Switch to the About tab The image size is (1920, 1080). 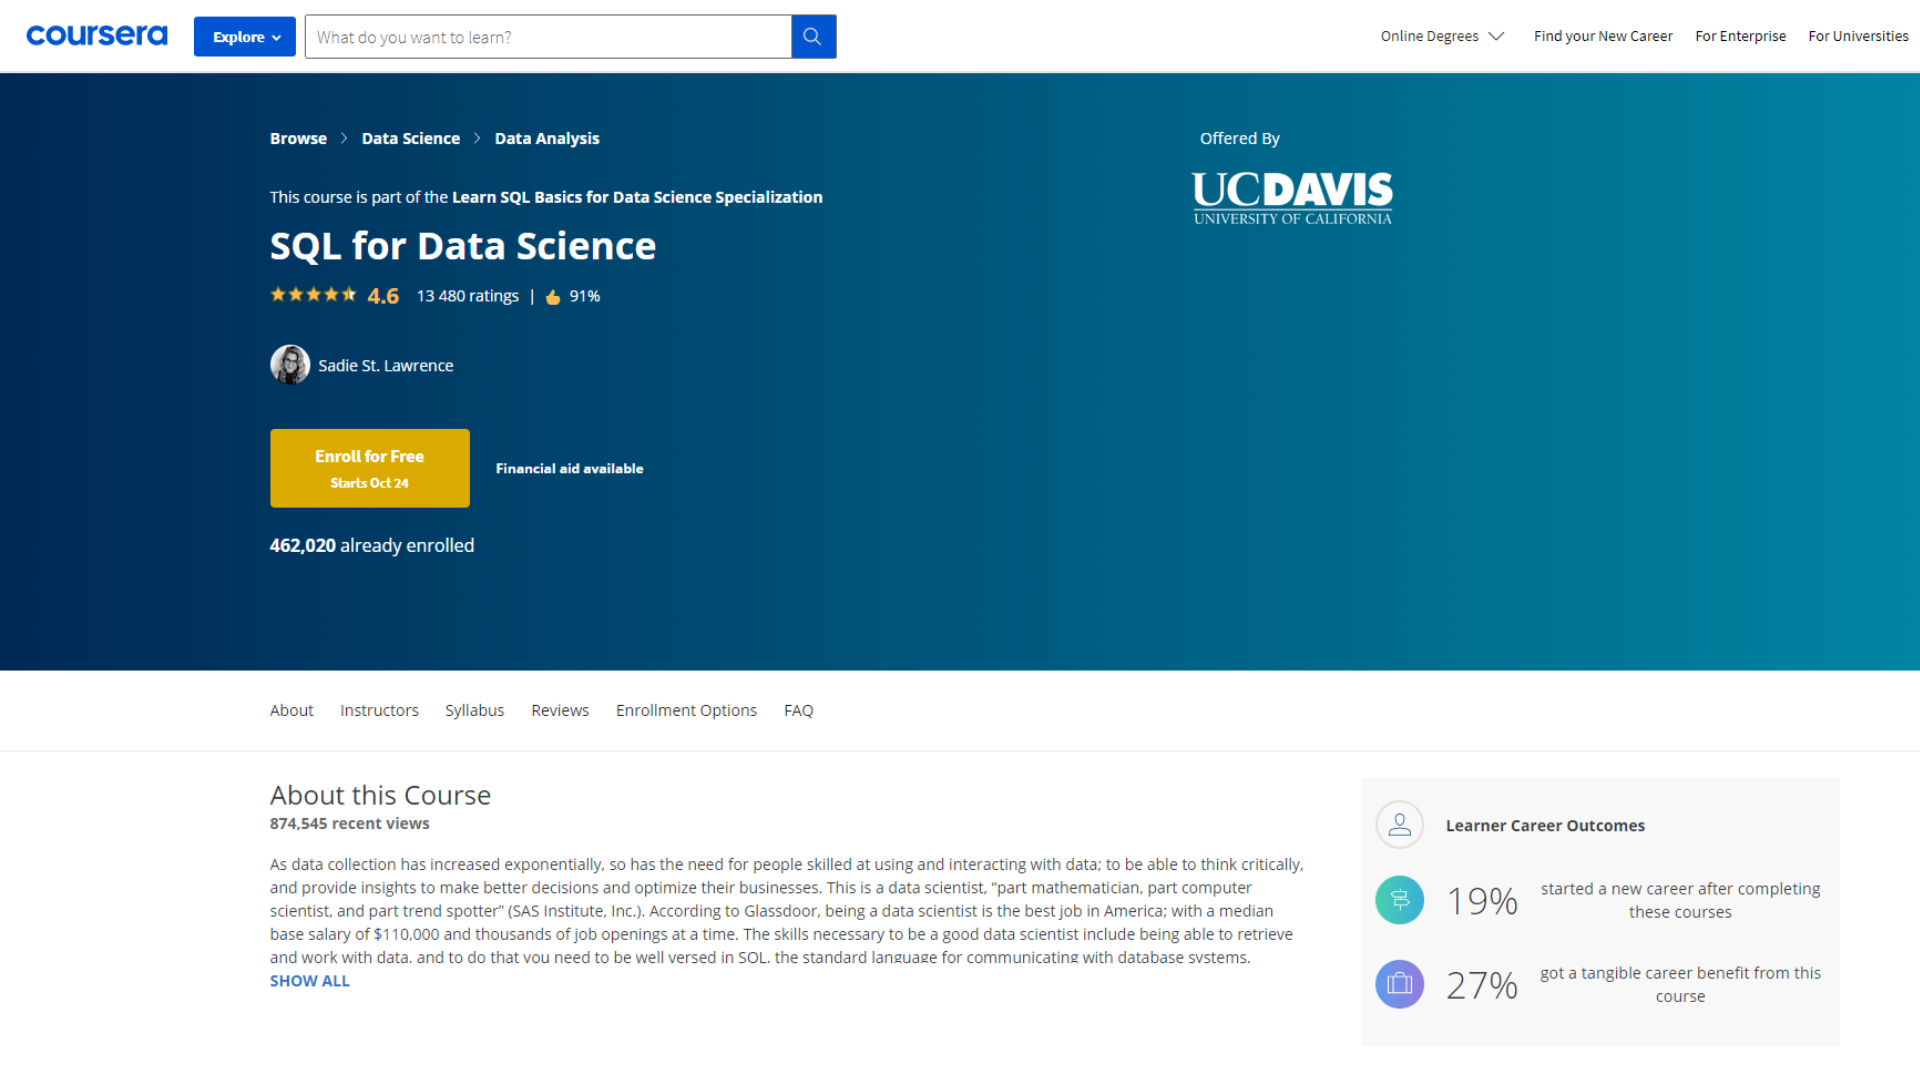click(x=291, y=710)
